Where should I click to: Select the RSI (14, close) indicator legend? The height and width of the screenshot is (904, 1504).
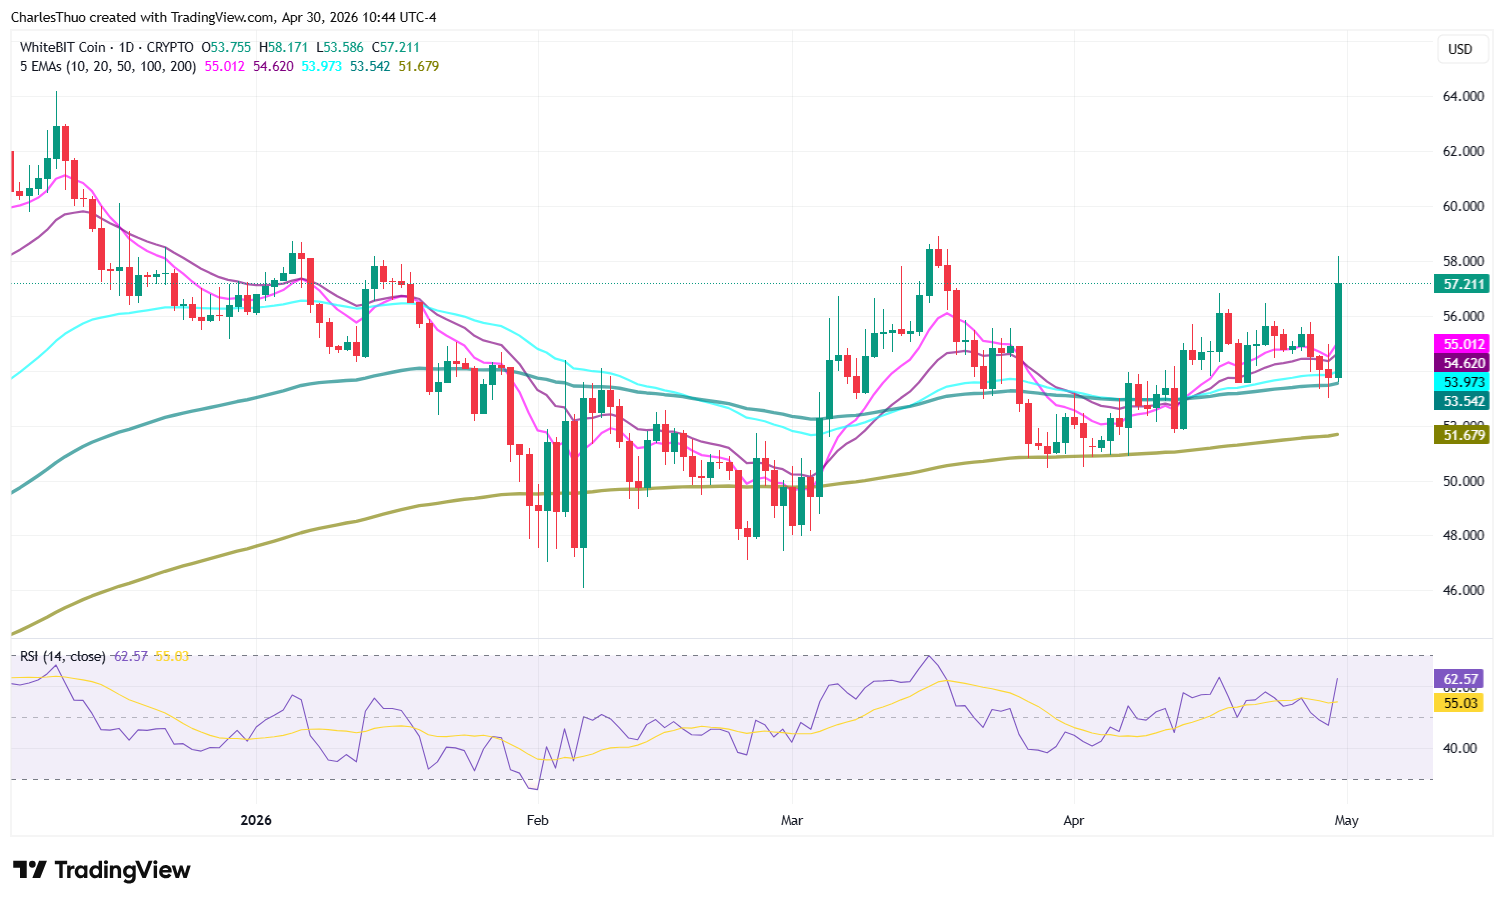(x=63, y=656)
